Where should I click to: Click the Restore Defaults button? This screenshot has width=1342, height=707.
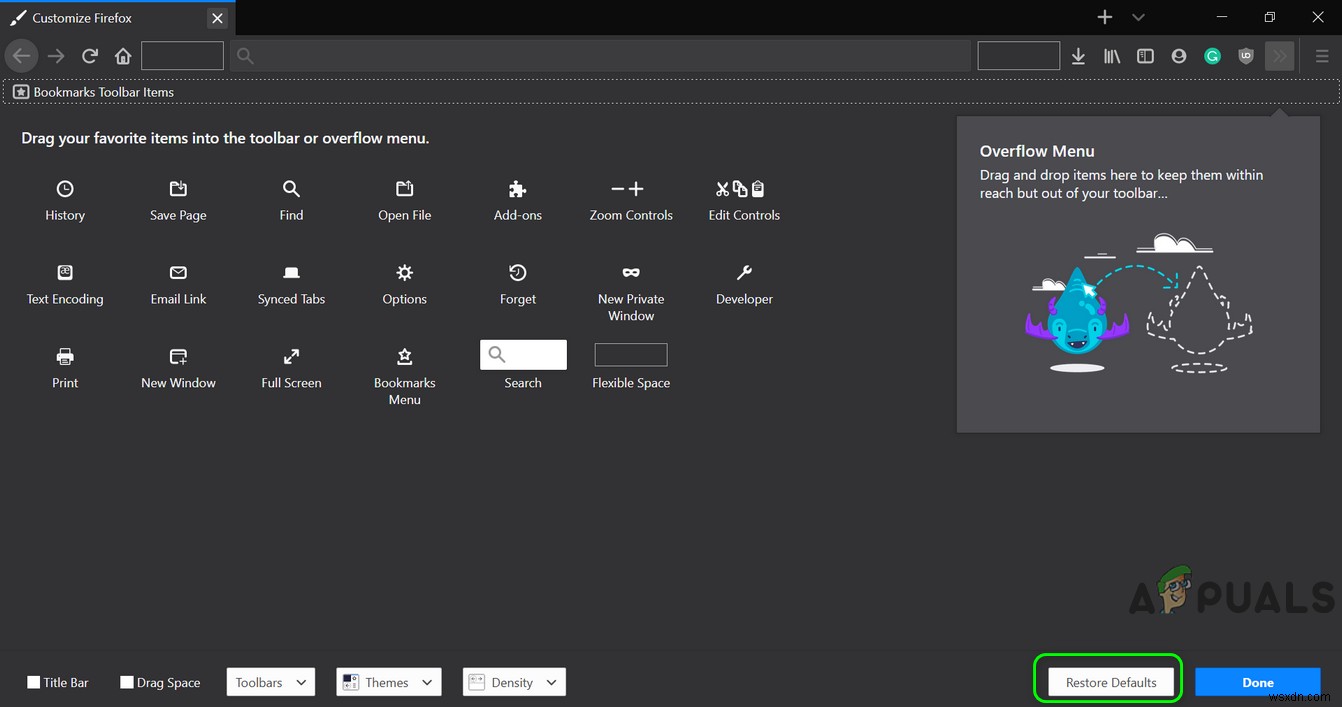[x=1110, y=681]
